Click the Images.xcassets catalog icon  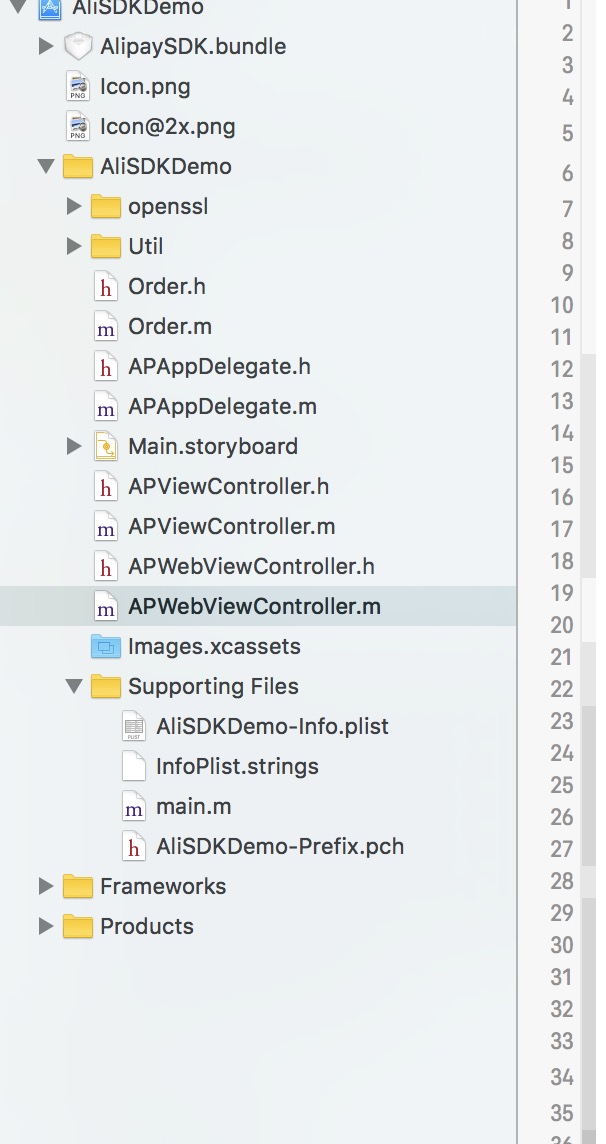106,646
